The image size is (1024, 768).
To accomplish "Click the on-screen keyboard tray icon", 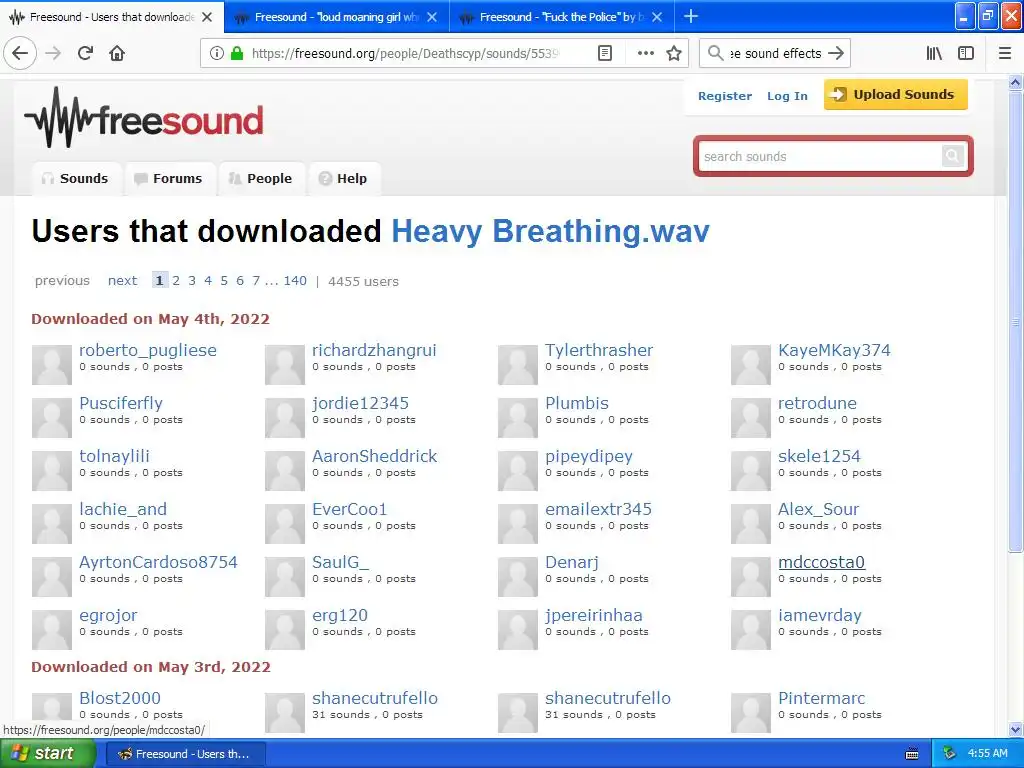I will point(912,754).
